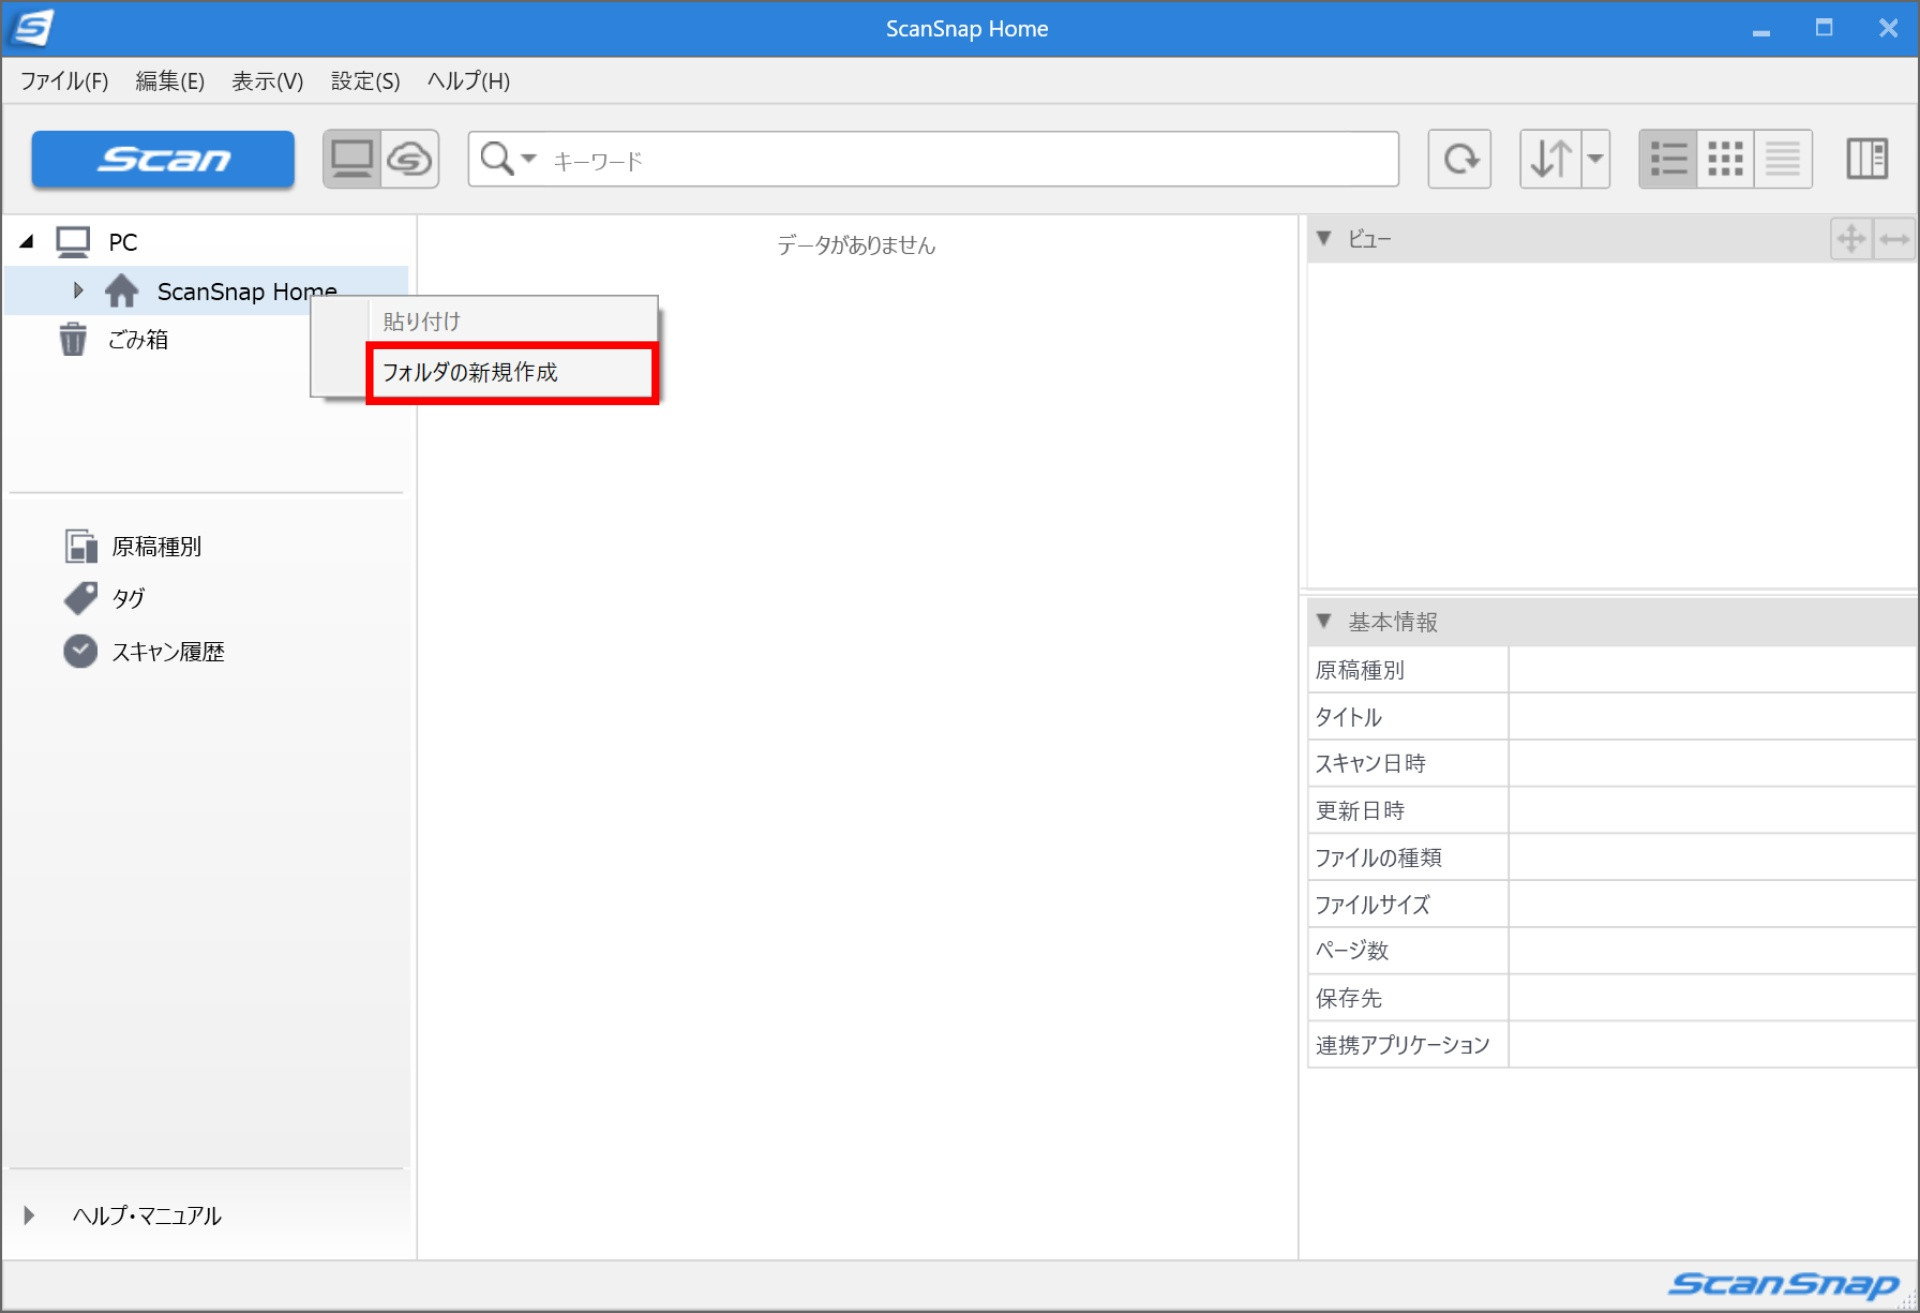Click the ScanSnap Home house icon
Image resolution: width=1920 pixels, height=1313 pixels.
pyautogui.click(x=122, y=291)
